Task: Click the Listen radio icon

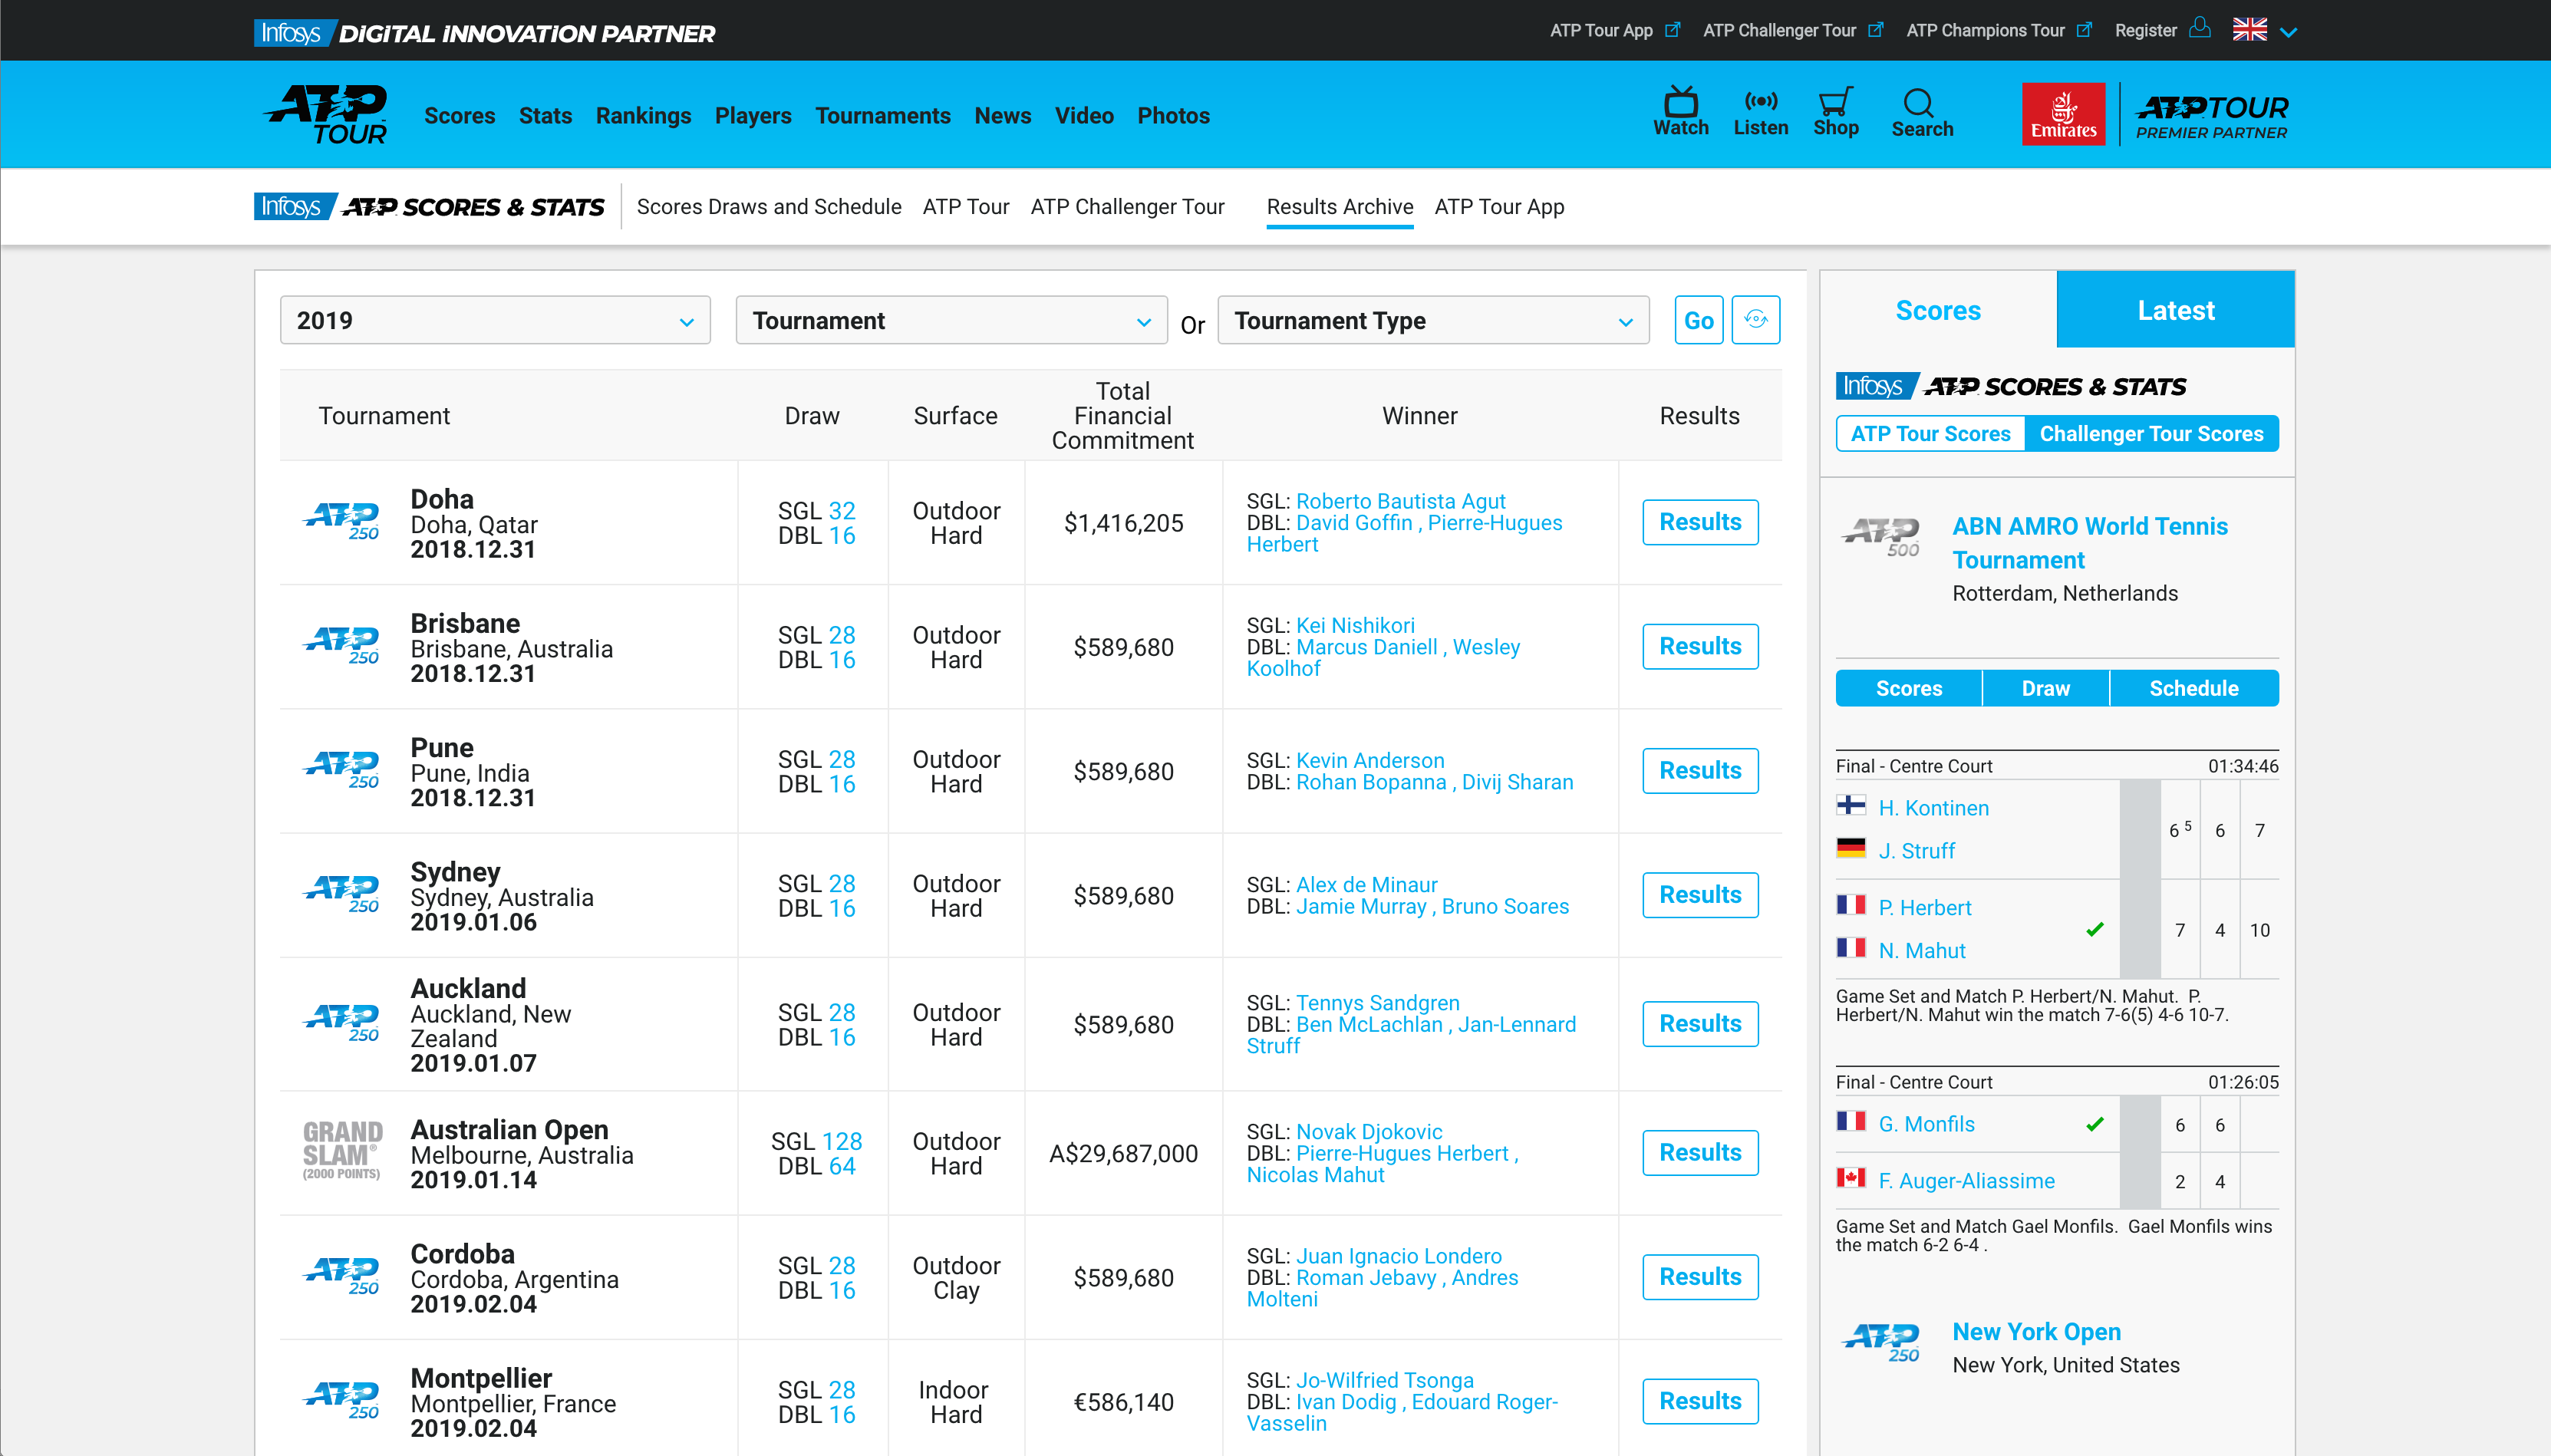Action: tap(1760, 101)
